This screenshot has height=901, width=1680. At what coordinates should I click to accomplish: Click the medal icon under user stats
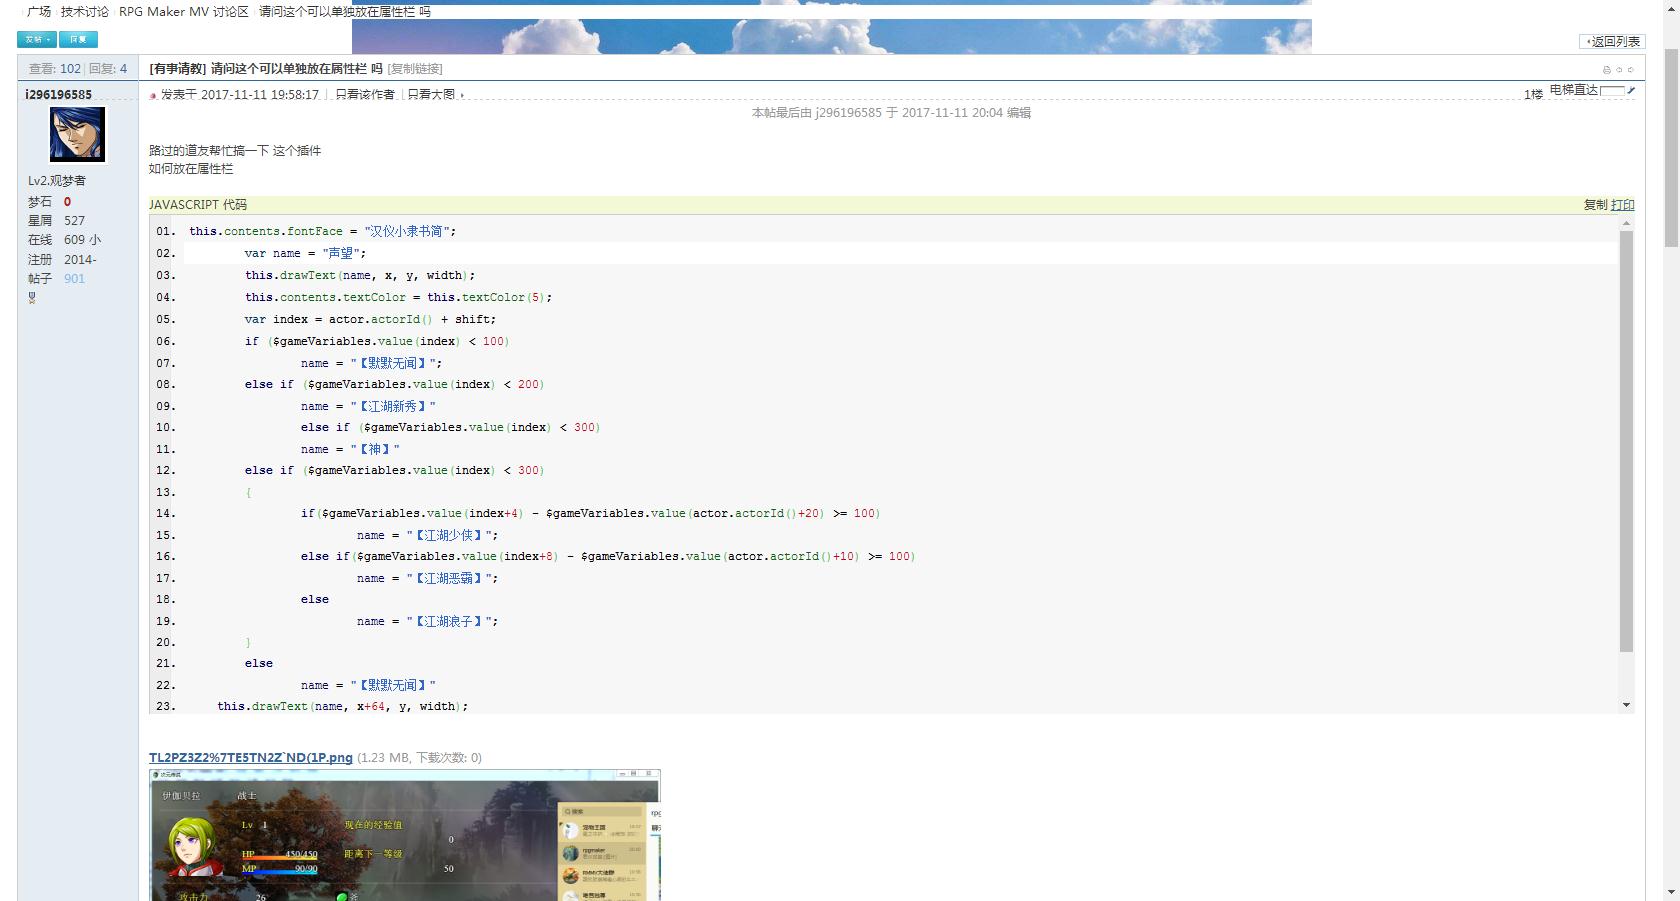(x=32, y=298)
